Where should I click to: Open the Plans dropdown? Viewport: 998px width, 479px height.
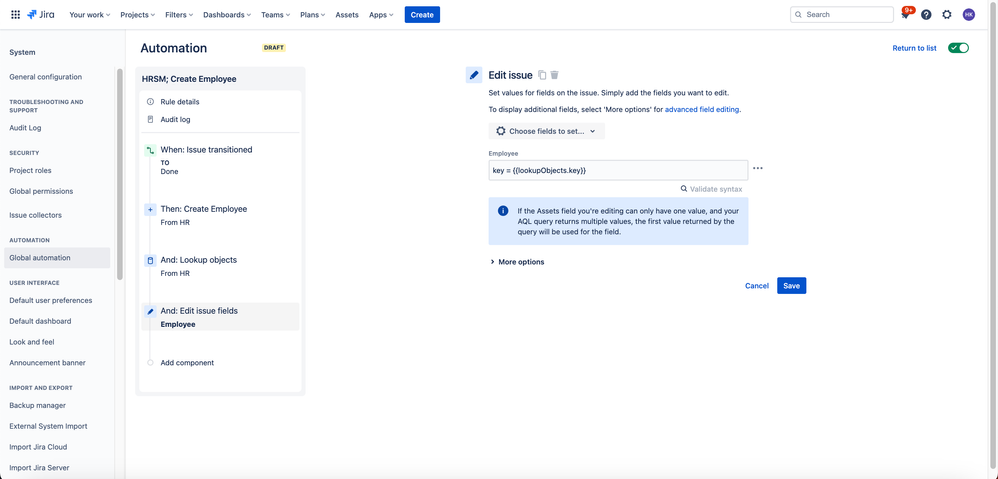(x=313, y=15)
